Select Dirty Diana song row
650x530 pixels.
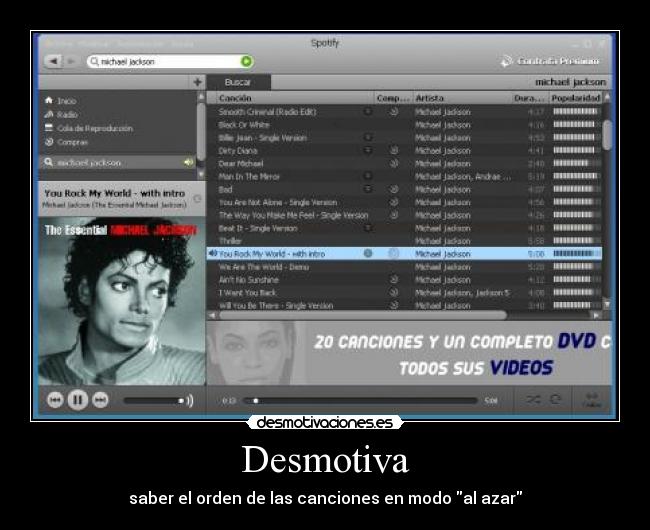(x=404, y=150)
